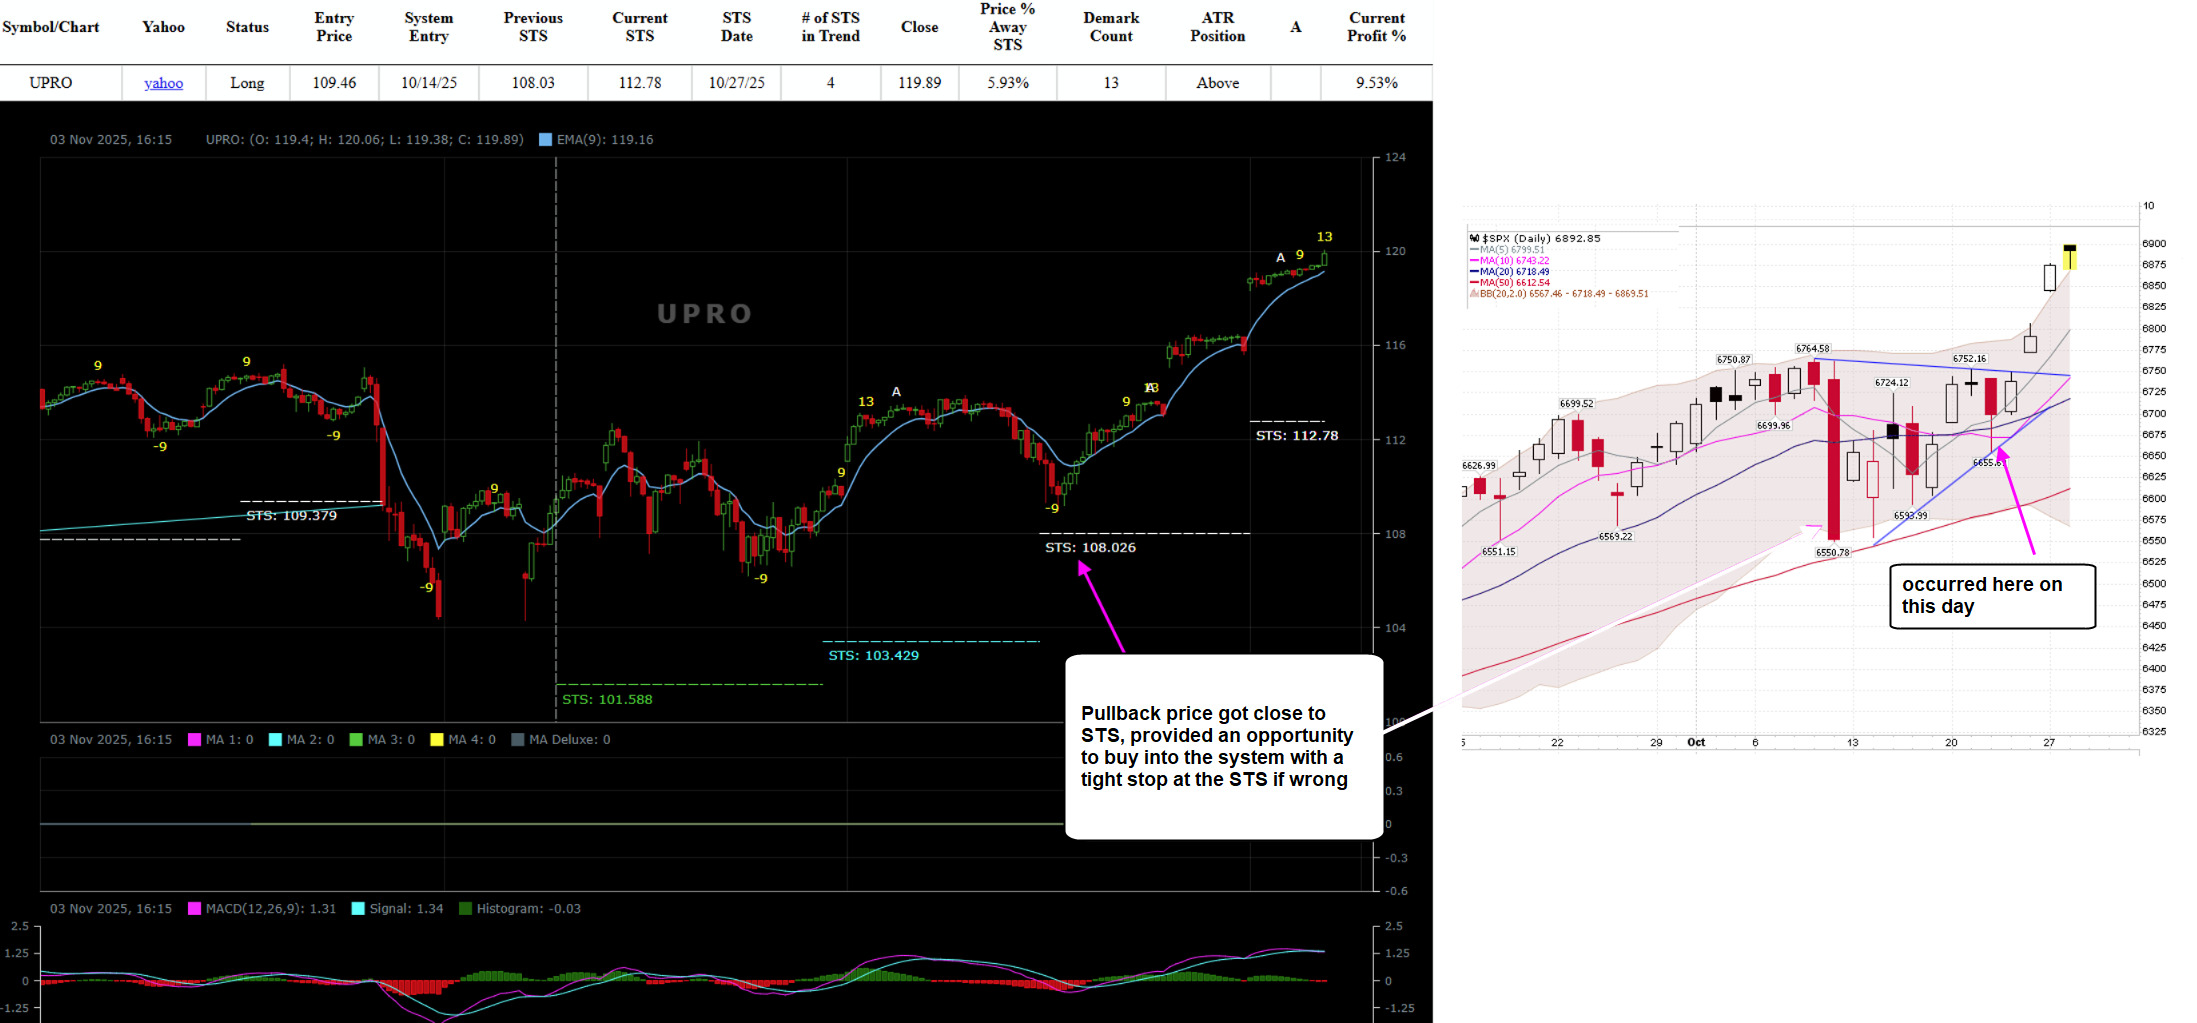Toggle the MA 3 green legend box

tap(356, 740)
